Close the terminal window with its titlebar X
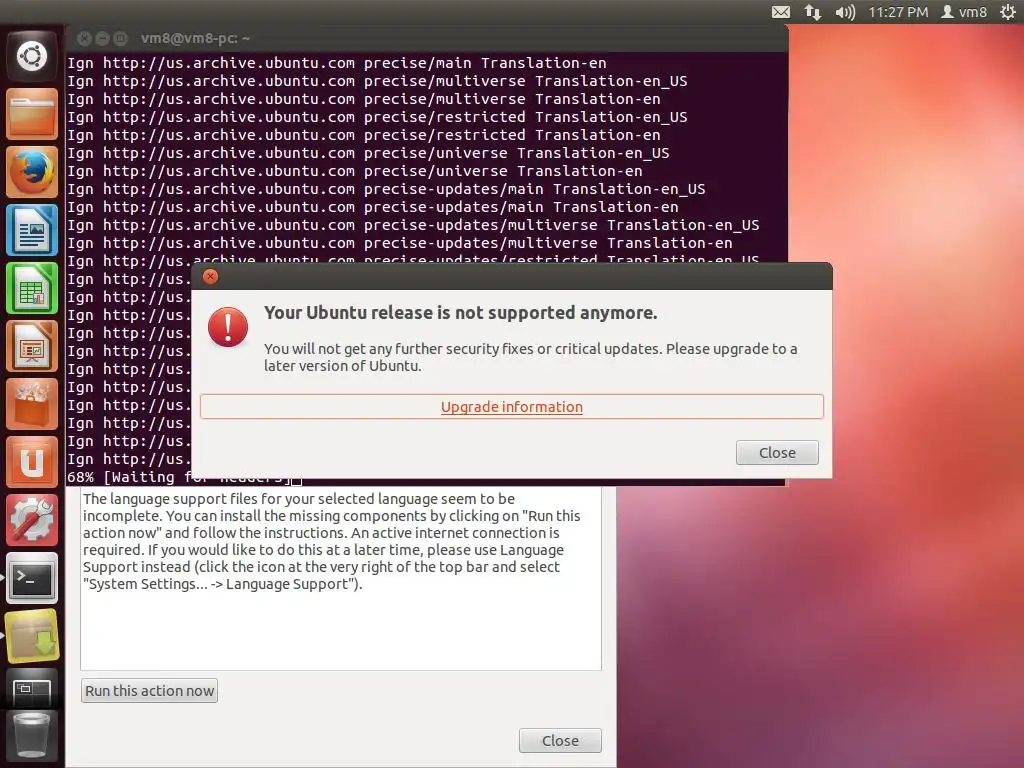The image size is (1024, 768). (x=84, y=39)
